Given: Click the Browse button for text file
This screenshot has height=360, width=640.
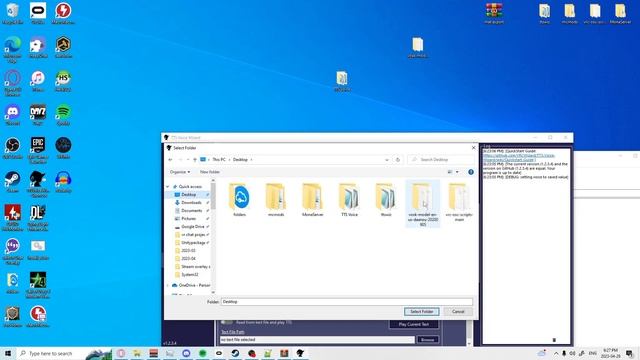Looking at the screenshot, I should (x=427, y=340).
